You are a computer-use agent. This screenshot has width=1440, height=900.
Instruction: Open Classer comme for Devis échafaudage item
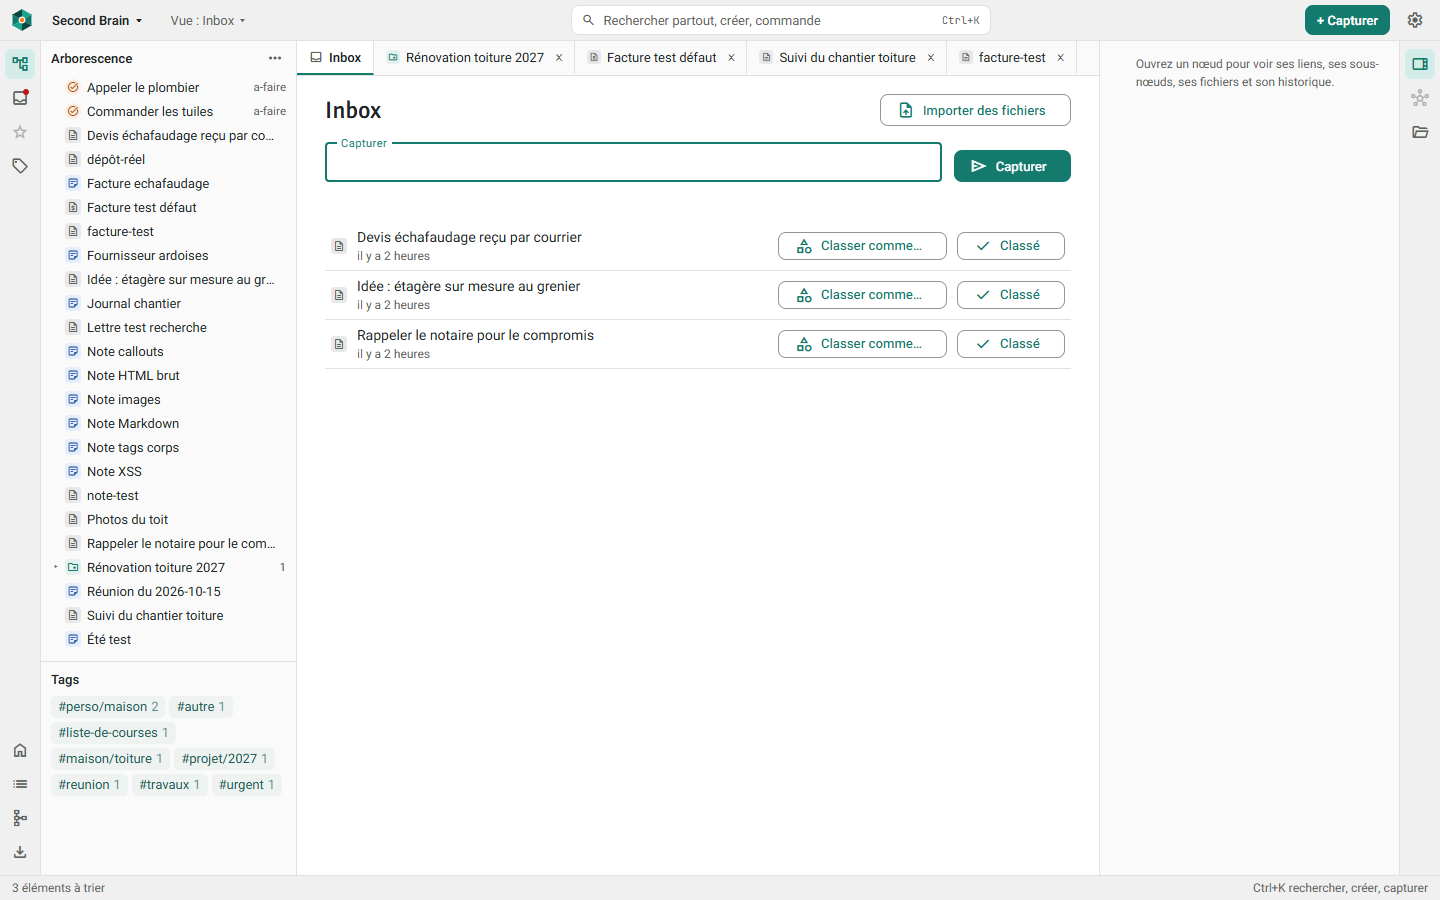[862, 246]
